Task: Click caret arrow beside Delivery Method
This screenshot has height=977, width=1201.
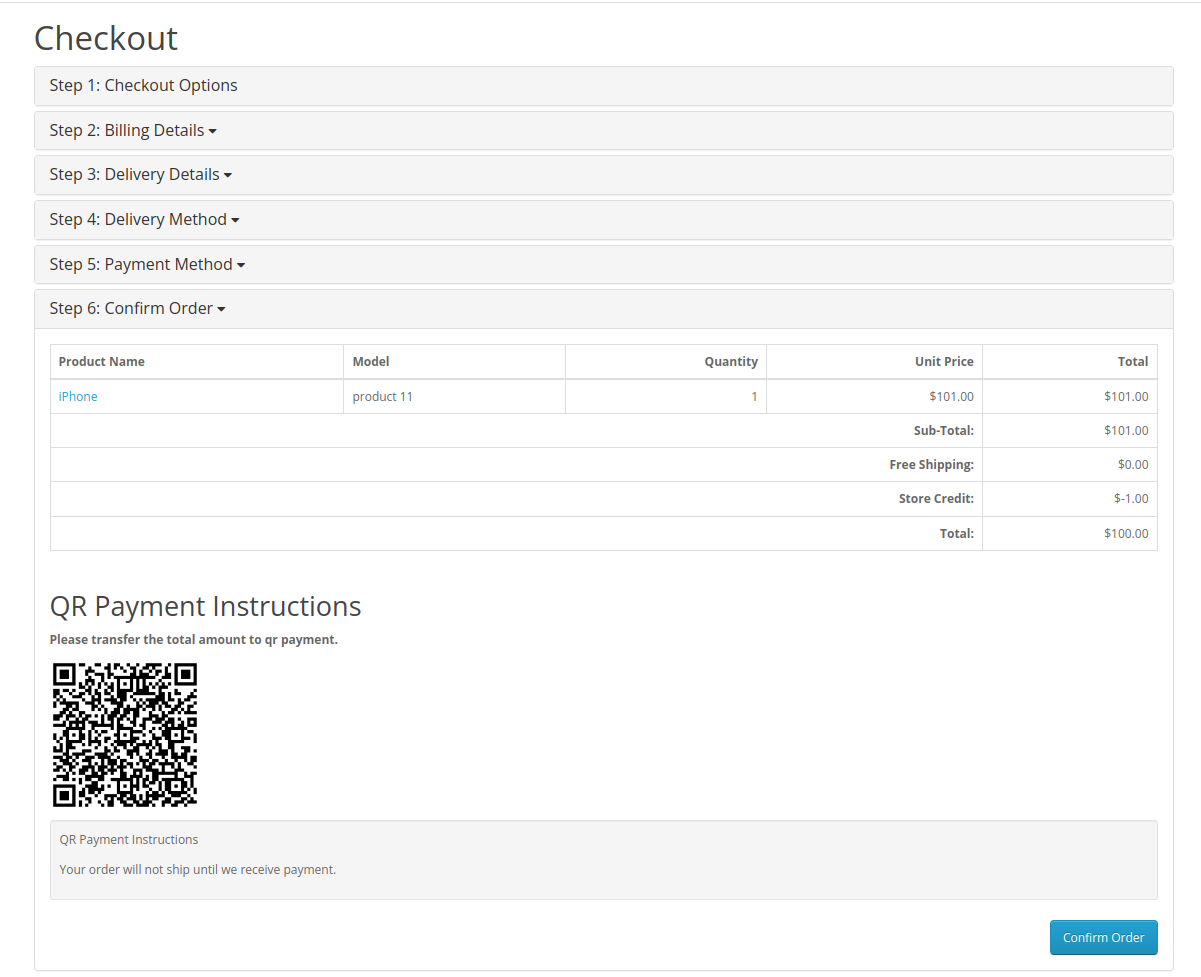Action: coord(235,221)
